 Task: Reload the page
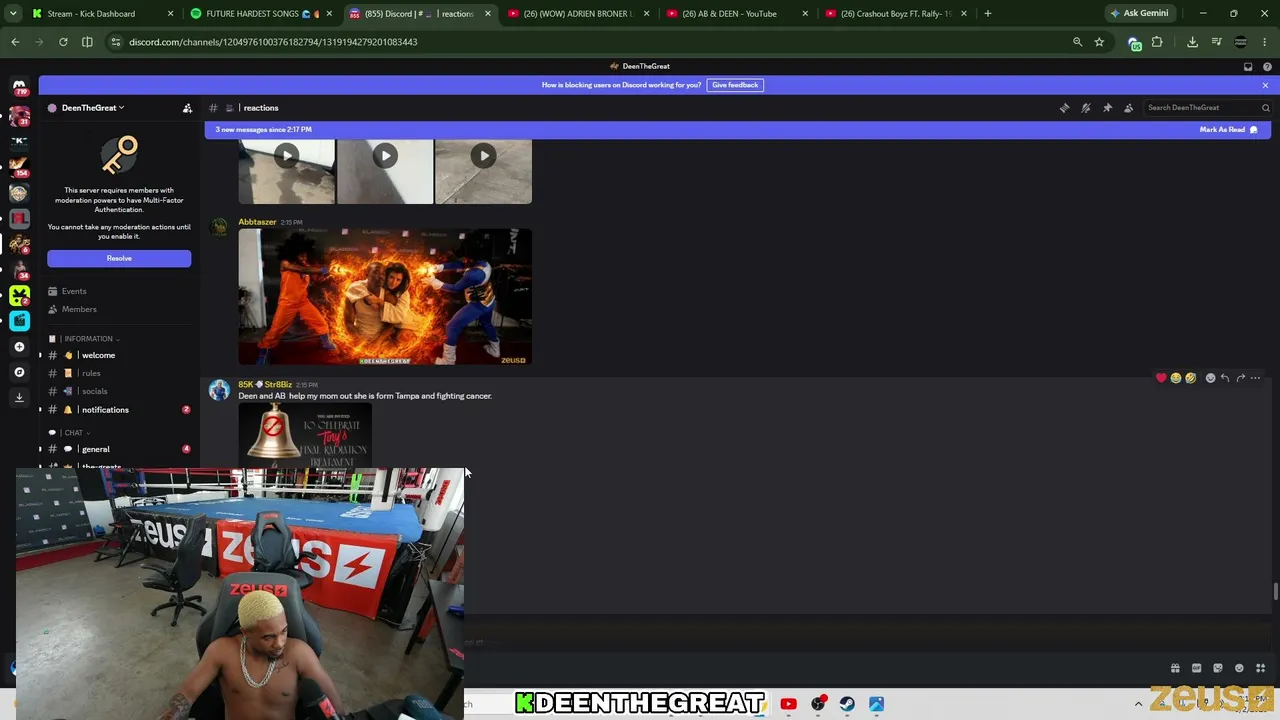[63, 42]
